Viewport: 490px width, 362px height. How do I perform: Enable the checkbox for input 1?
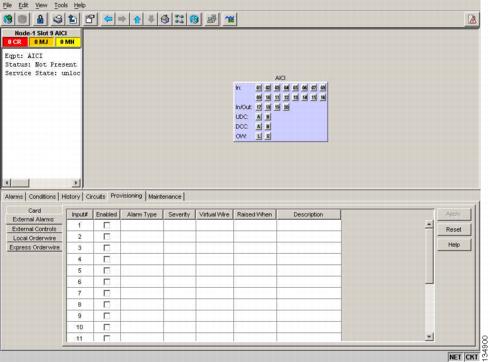[x=107, y=225]
